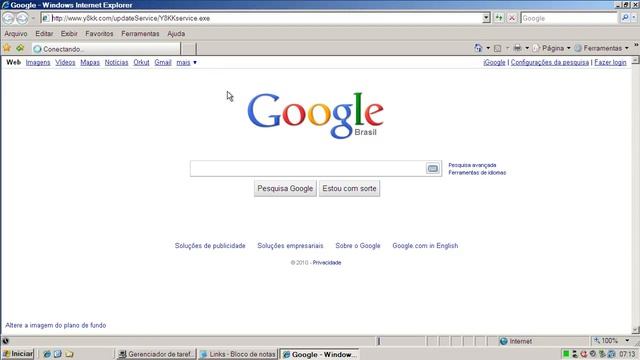
Task: Click the command bar overflow chevron
Action: (x=636, y=45)
